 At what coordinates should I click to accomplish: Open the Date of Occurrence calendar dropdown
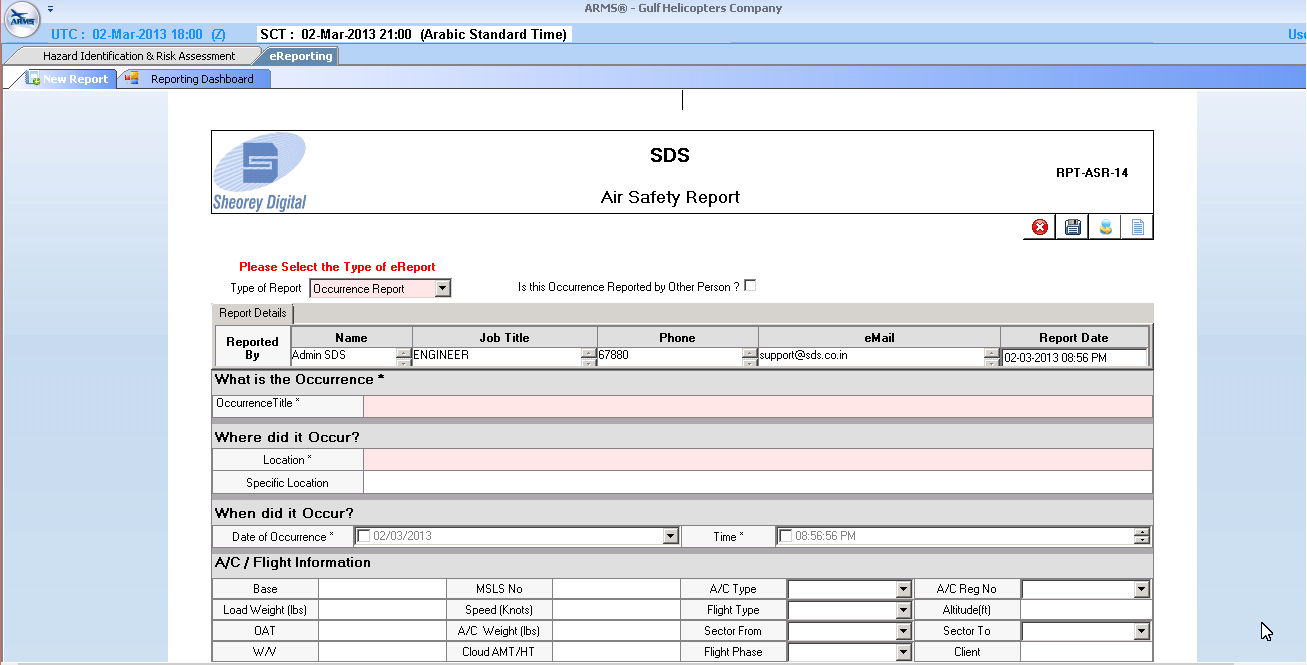(670, 537)
